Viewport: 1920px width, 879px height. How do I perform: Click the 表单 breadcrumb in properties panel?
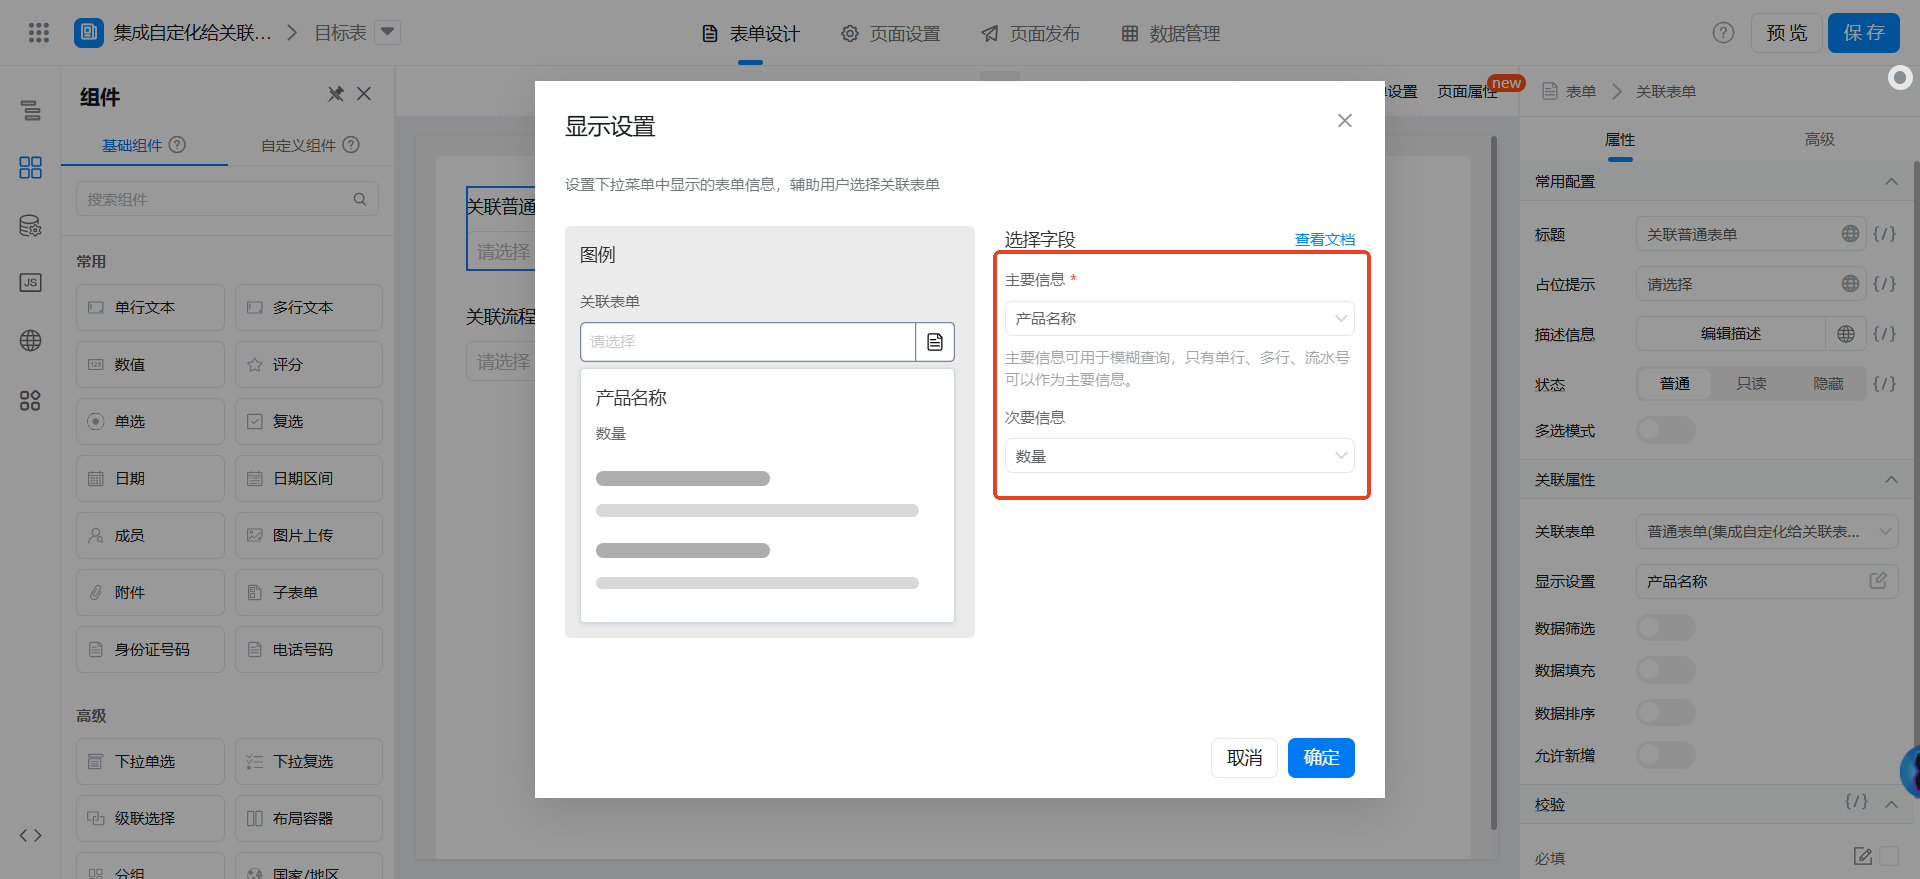tap(1580, 92)
